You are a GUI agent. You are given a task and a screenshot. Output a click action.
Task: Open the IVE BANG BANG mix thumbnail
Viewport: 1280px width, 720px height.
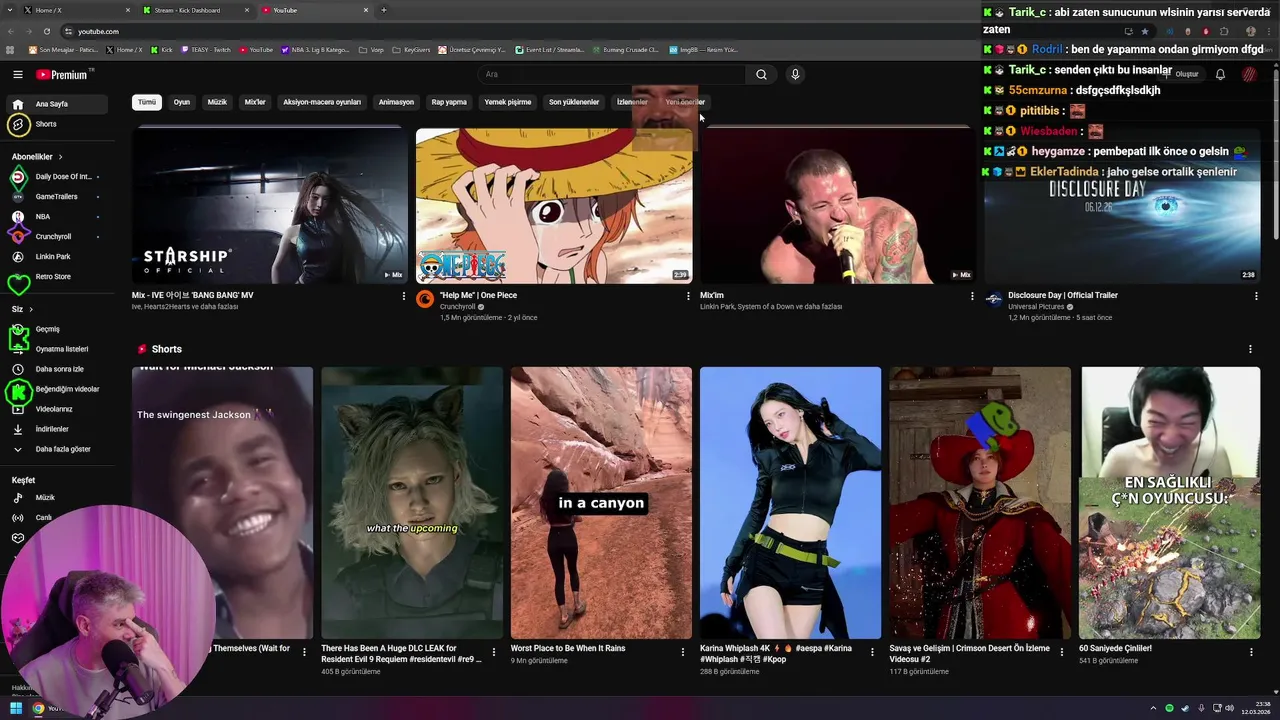268,206
